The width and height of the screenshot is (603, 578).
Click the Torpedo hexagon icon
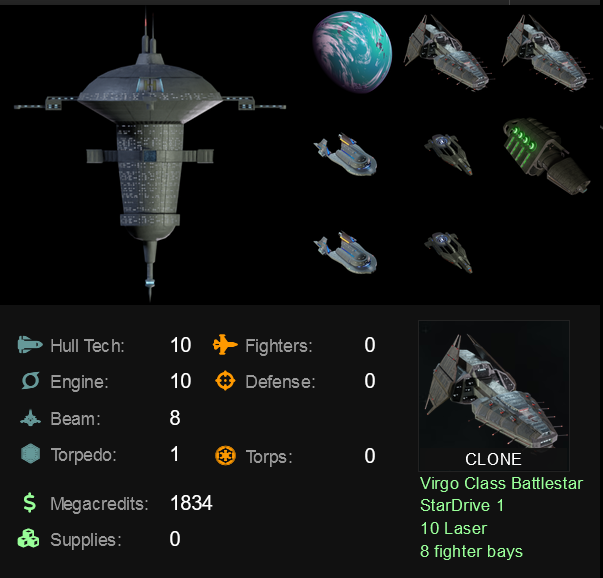point(30,454)
